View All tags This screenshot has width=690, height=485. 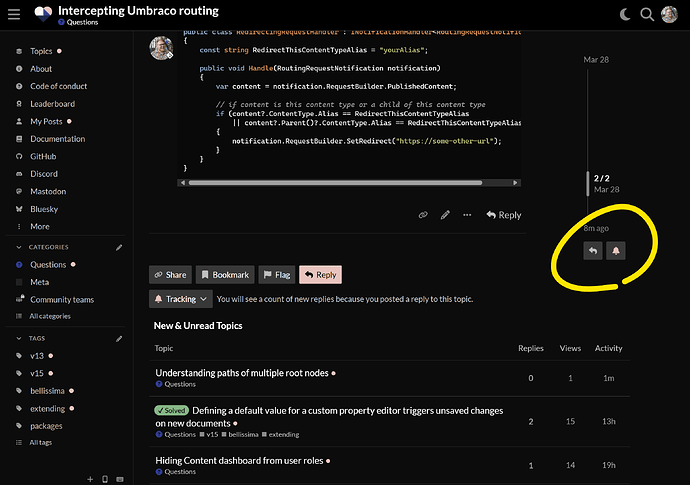coord(40,442)
